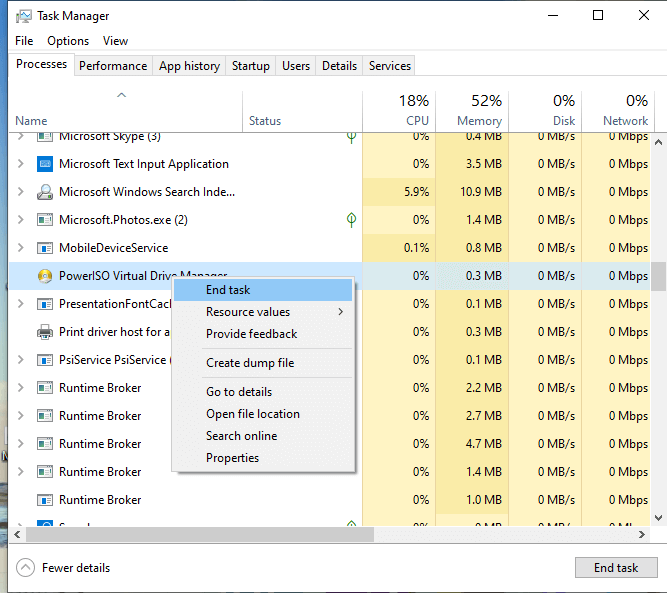Choose Open file location in context menu
This screenshot has width=667, height=593.
(263, 414)
